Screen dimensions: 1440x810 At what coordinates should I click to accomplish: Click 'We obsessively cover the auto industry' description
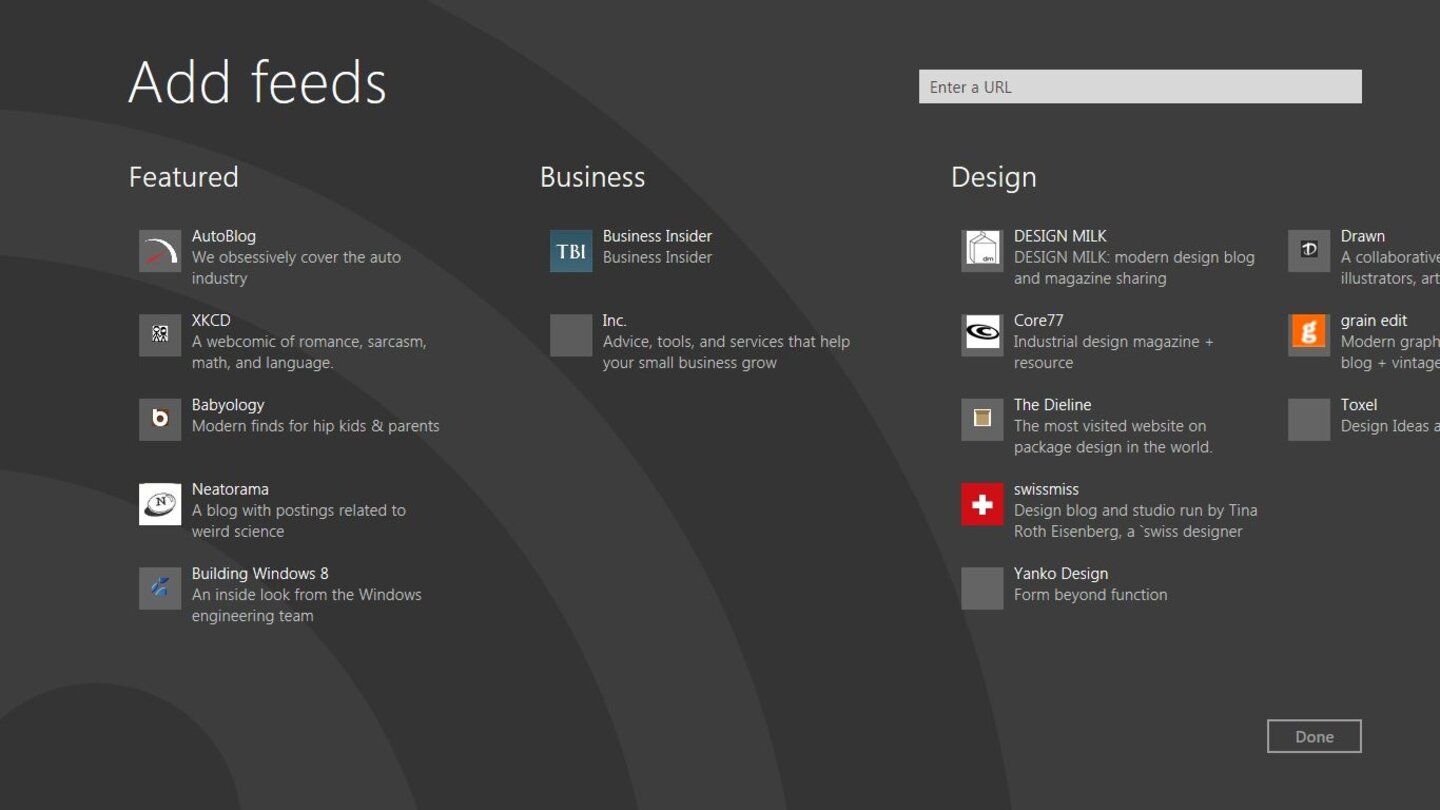coord(296,268)
